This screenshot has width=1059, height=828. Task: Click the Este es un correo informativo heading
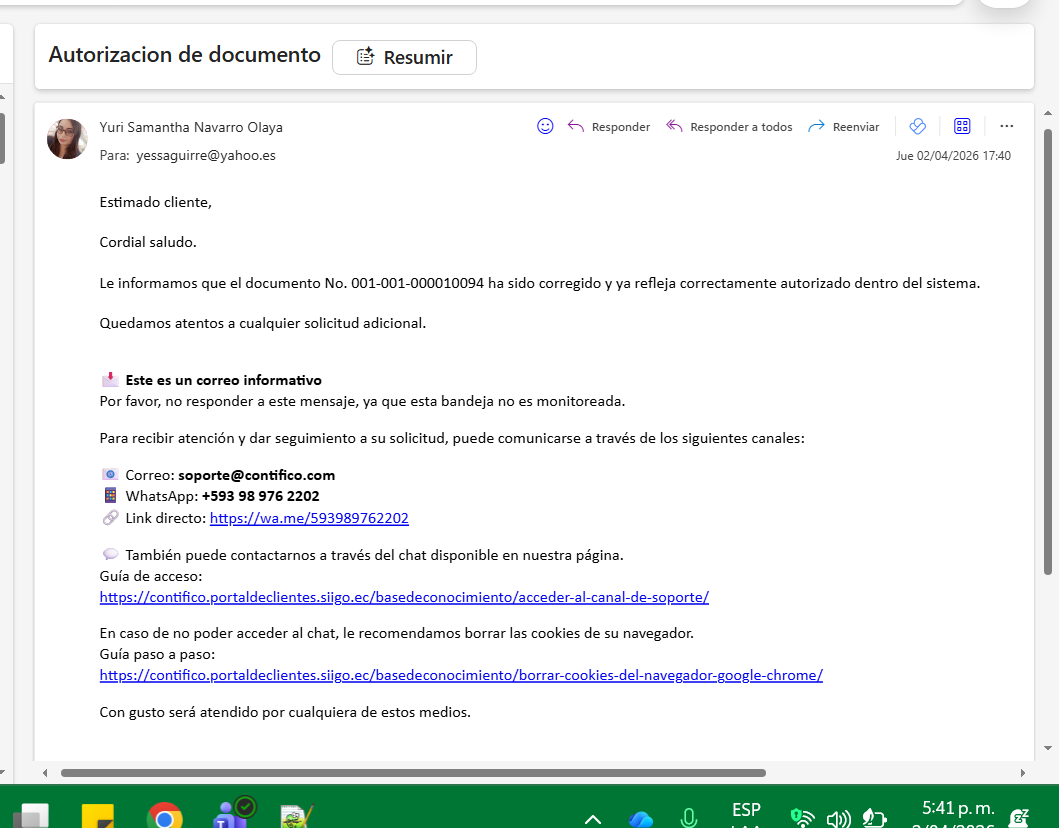pyautogui.click(x=224, y=380)
